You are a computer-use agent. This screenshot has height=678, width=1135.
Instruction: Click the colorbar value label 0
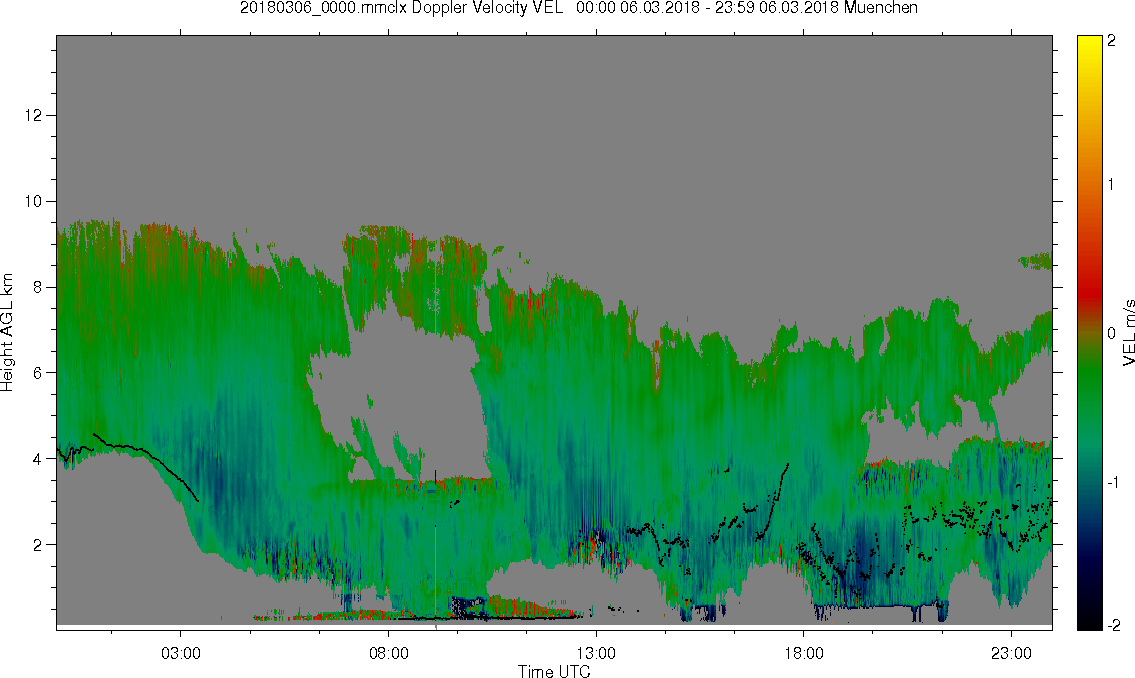coord(1112,333)
